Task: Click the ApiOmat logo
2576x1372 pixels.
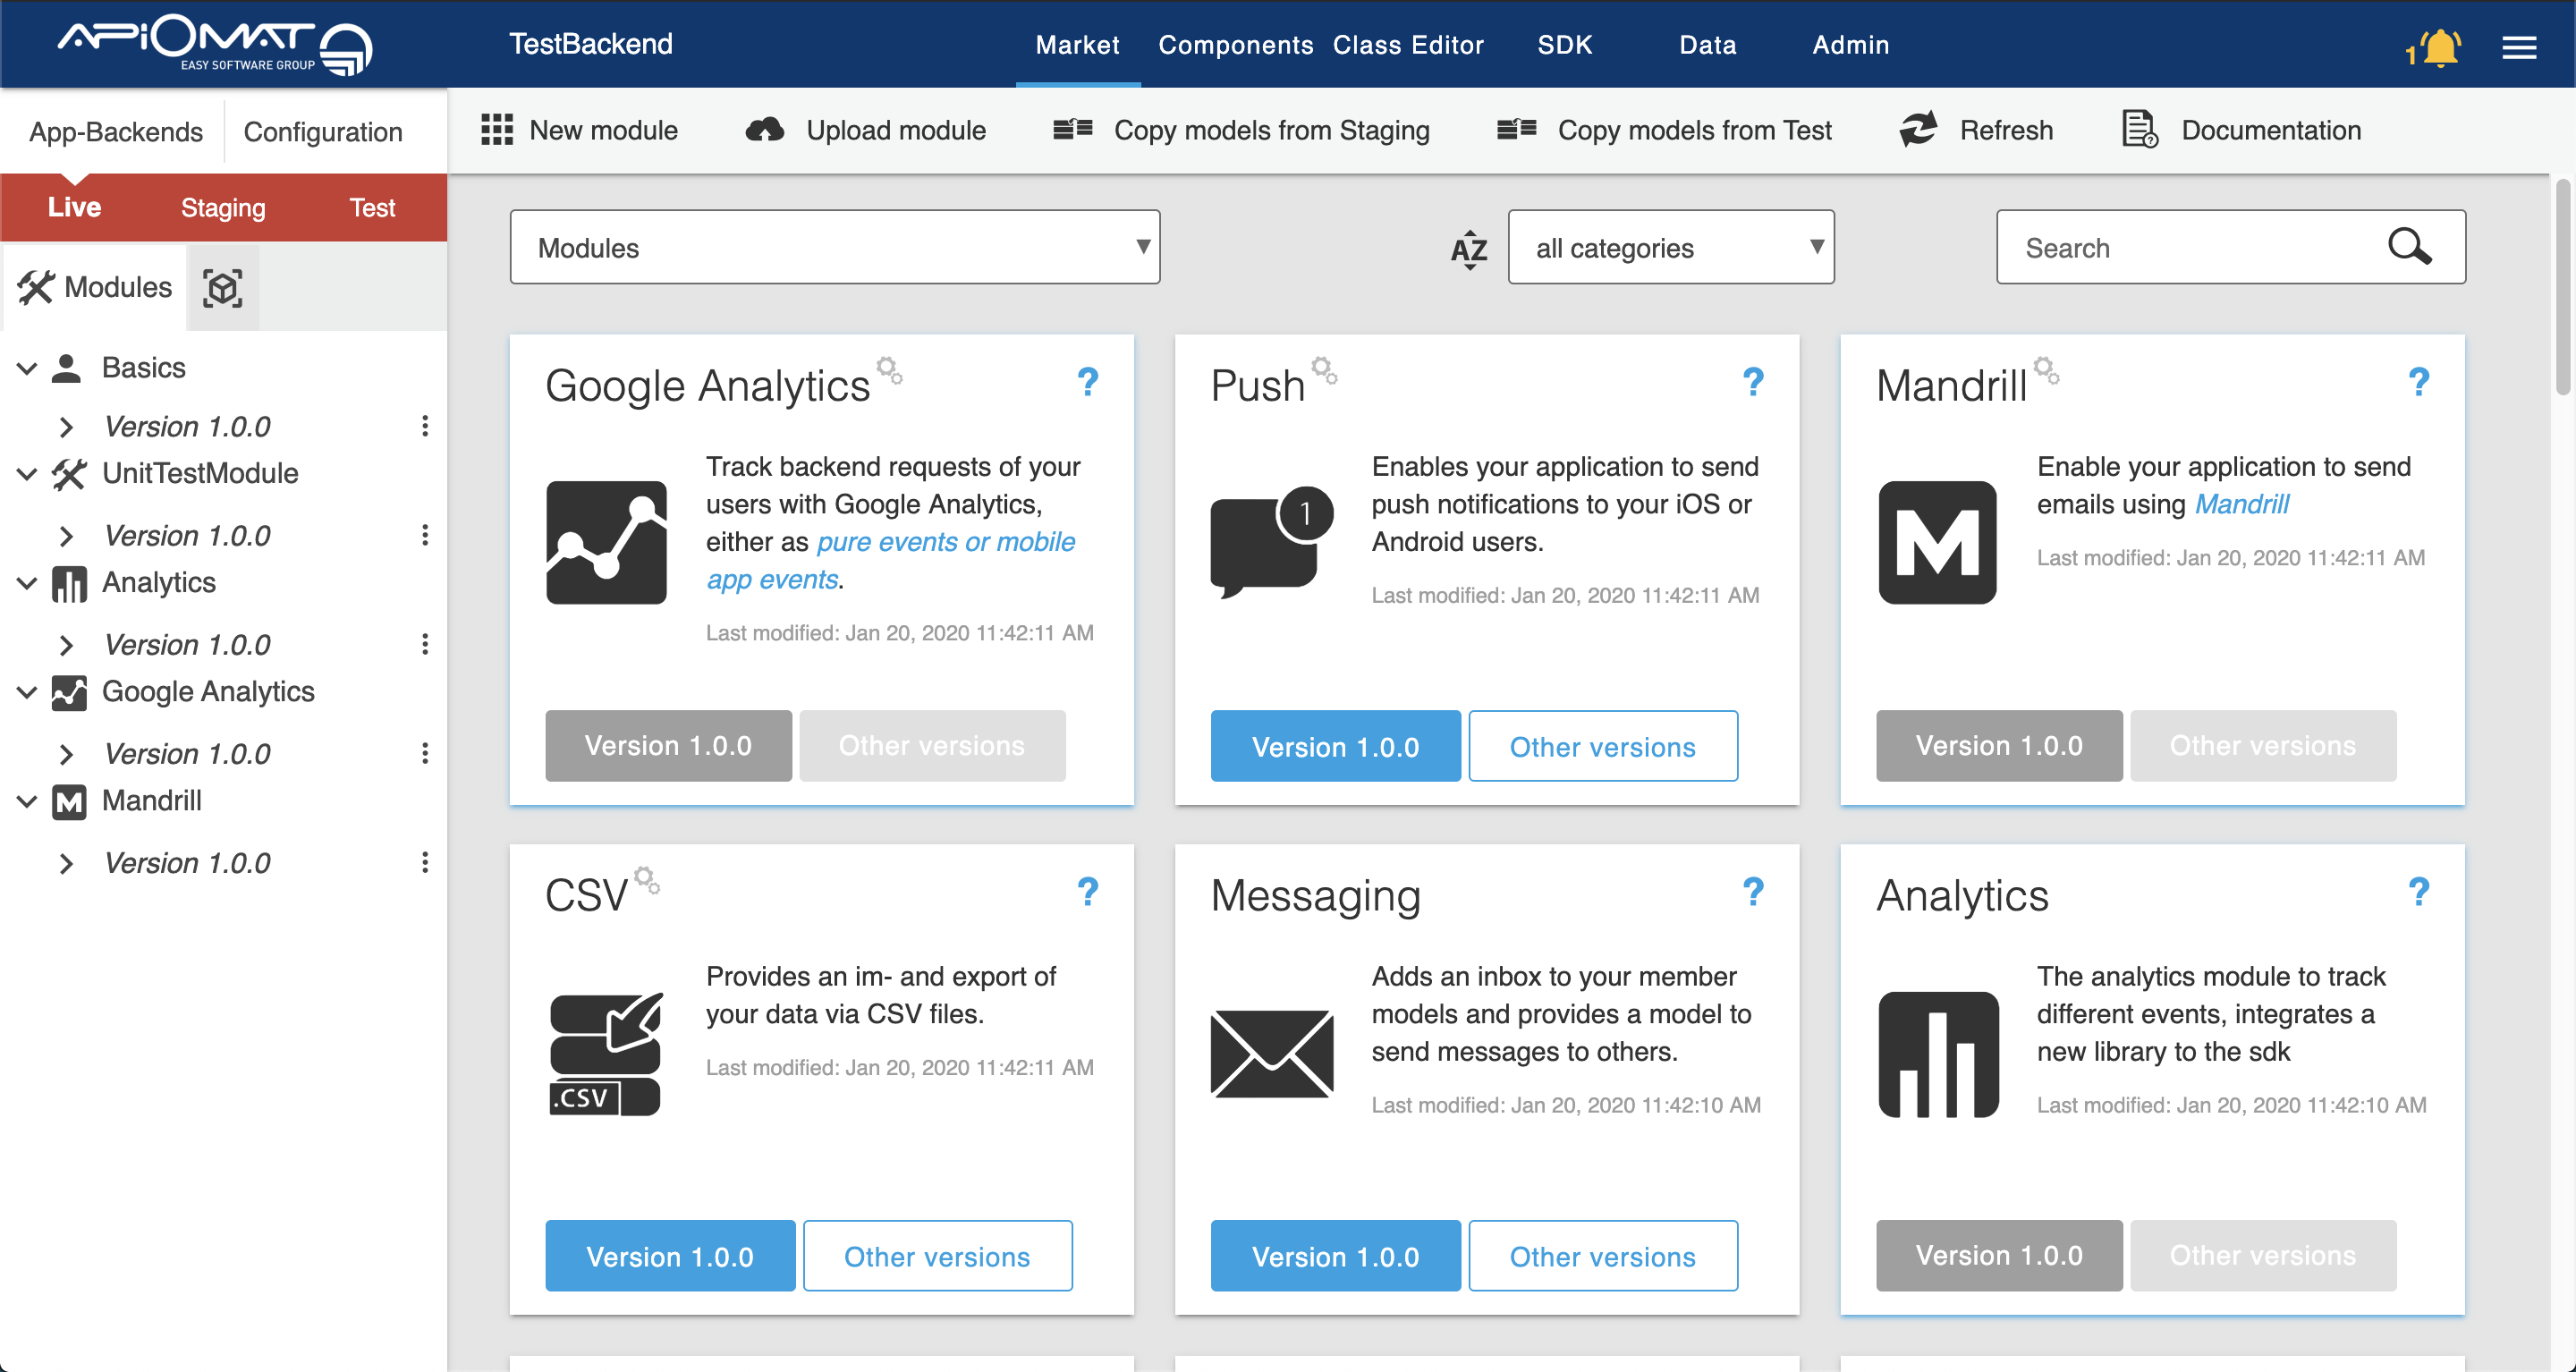Action: 215,44
